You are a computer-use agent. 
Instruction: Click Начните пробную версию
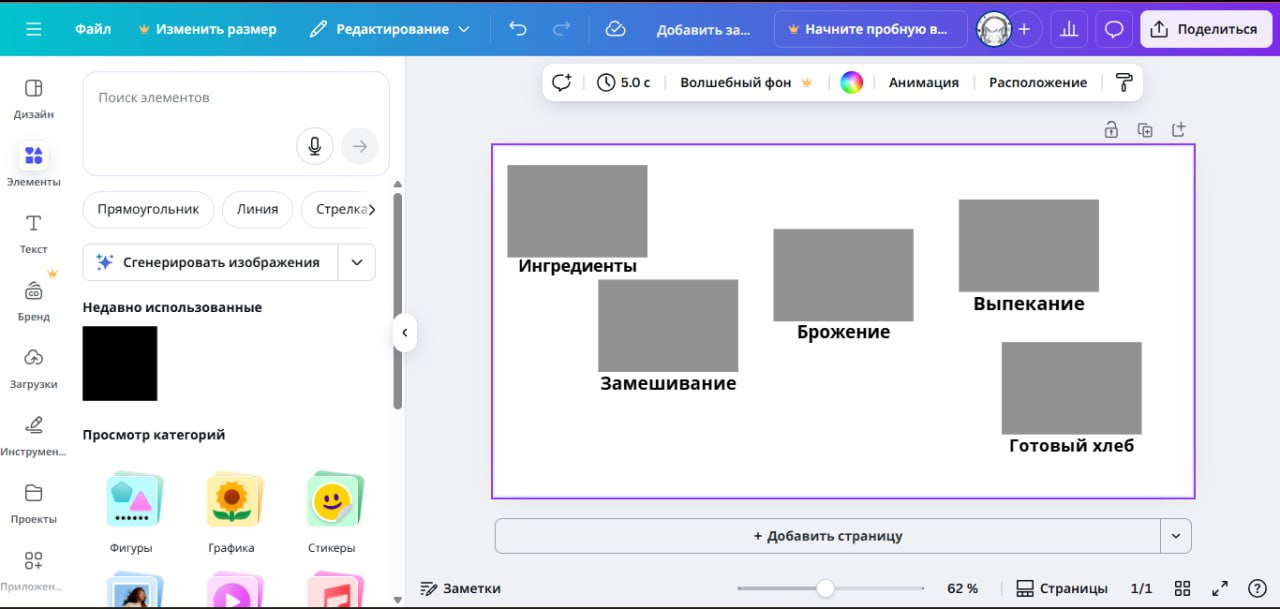pyautogui.click(x=869, y=28)
